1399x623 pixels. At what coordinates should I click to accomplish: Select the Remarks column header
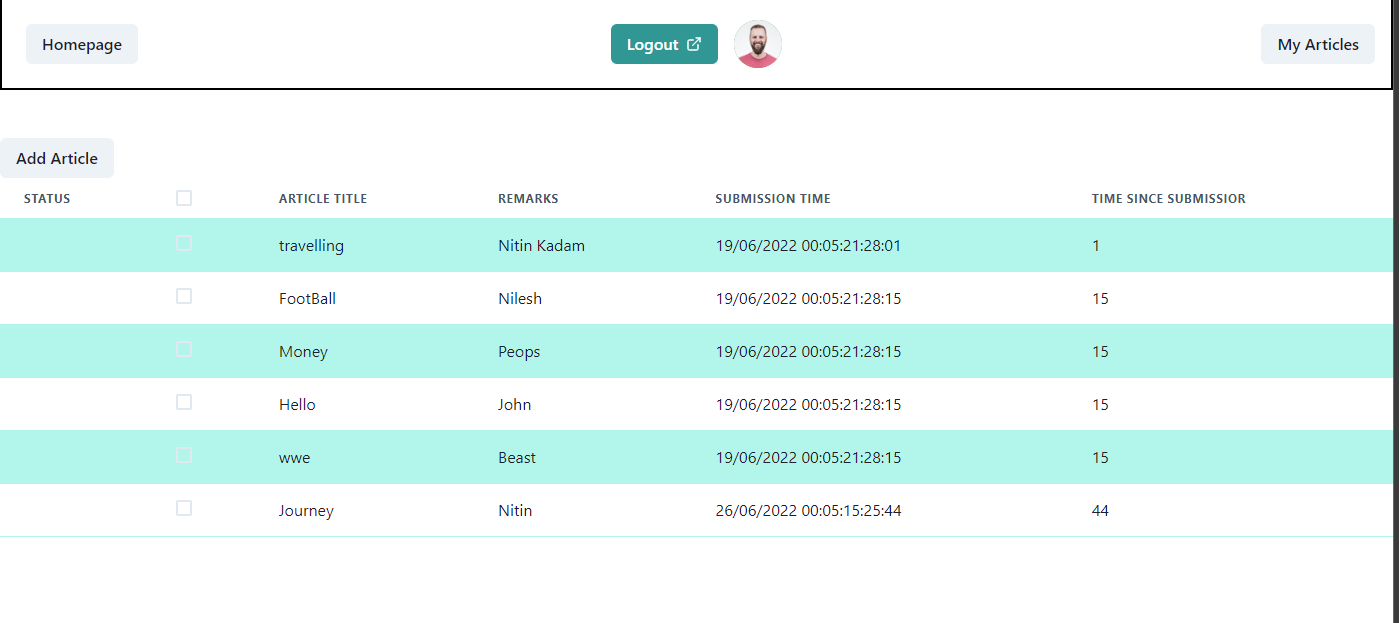coord(528,199)
